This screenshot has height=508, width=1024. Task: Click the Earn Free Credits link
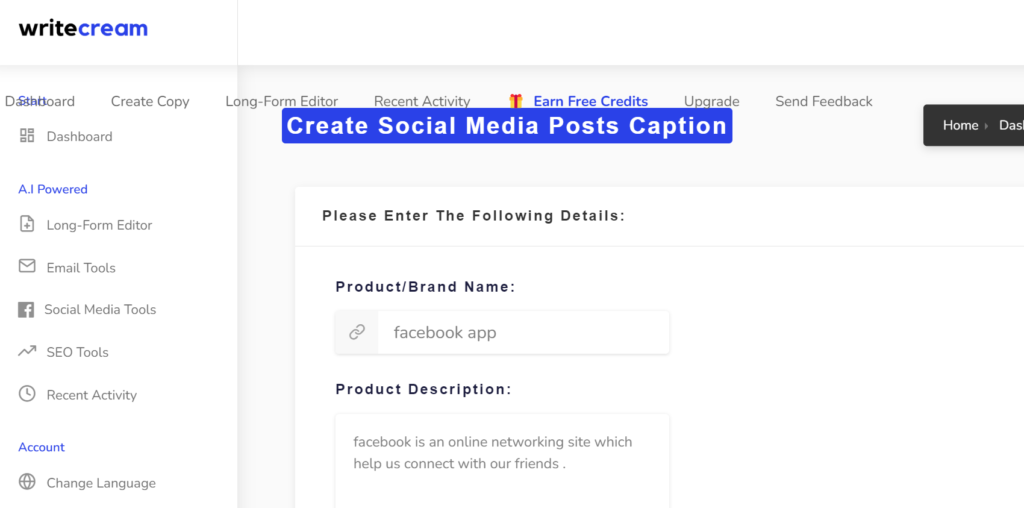coord(590,101)
